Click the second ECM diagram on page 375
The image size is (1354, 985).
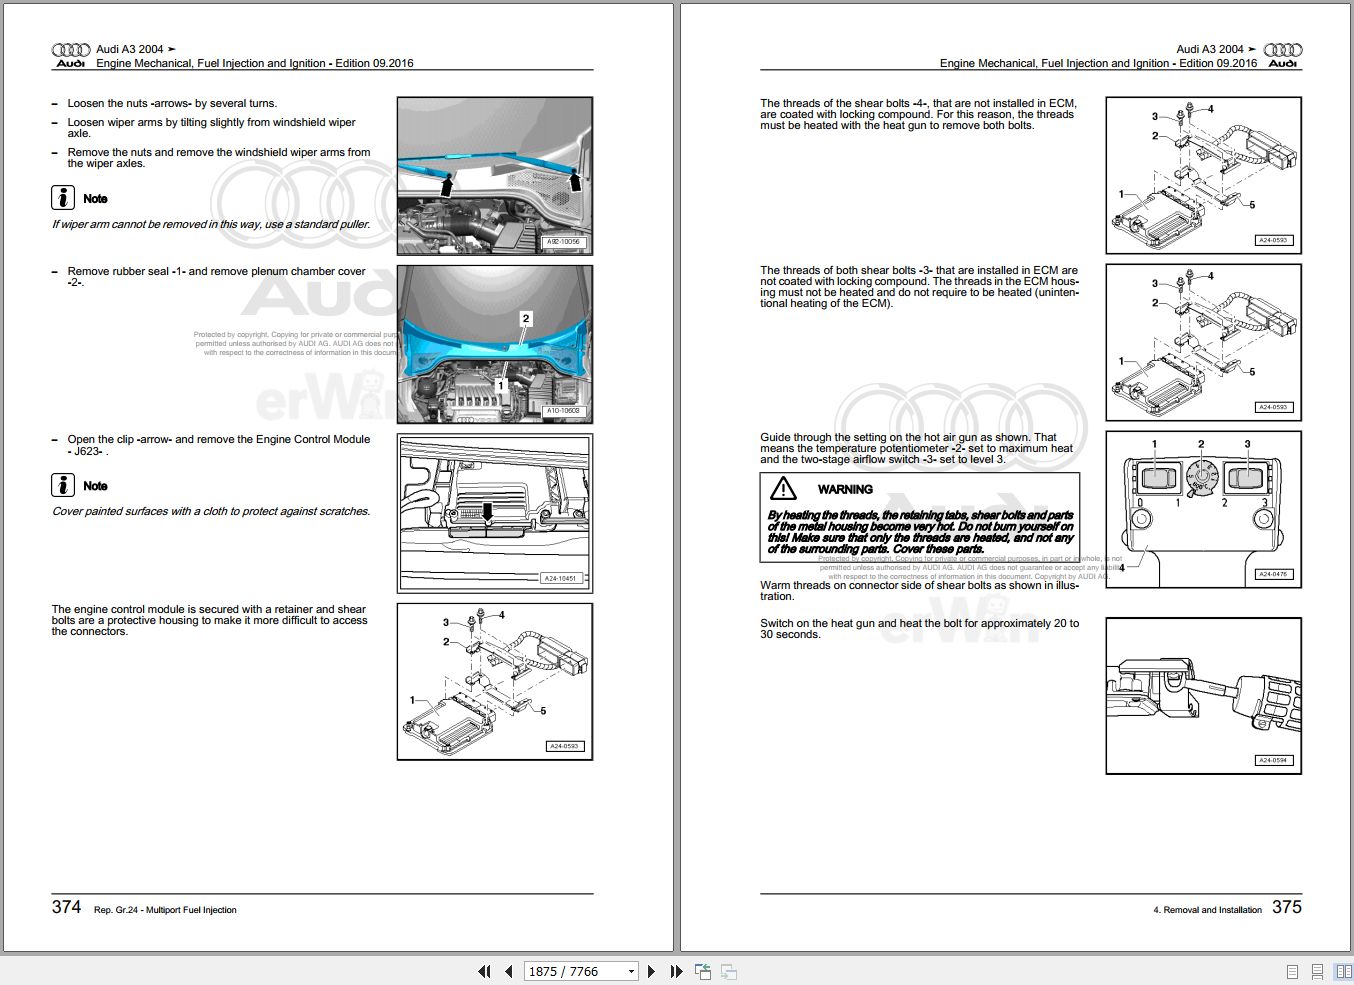(x=1204, y=342)
